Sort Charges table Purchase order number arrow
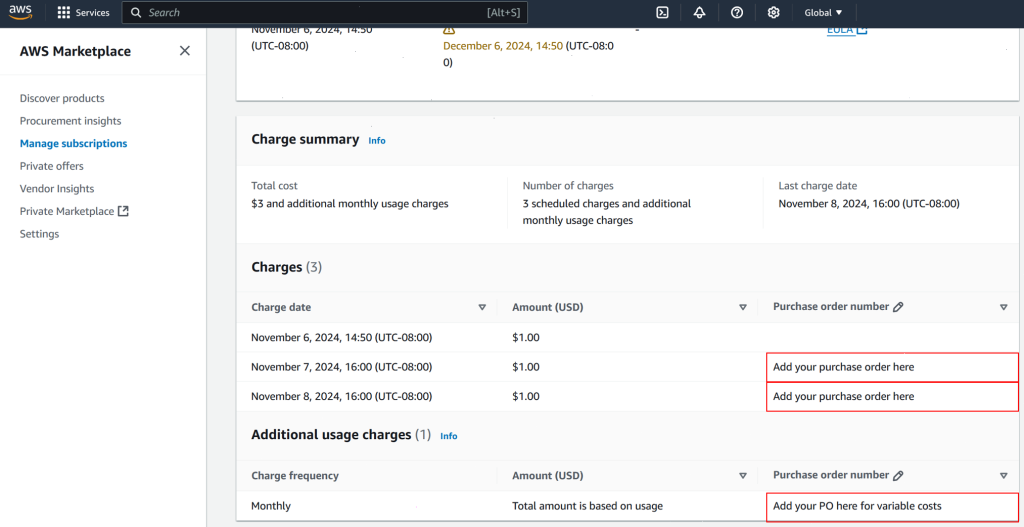Screen dimensions: 1024x527 [1004, 307]
